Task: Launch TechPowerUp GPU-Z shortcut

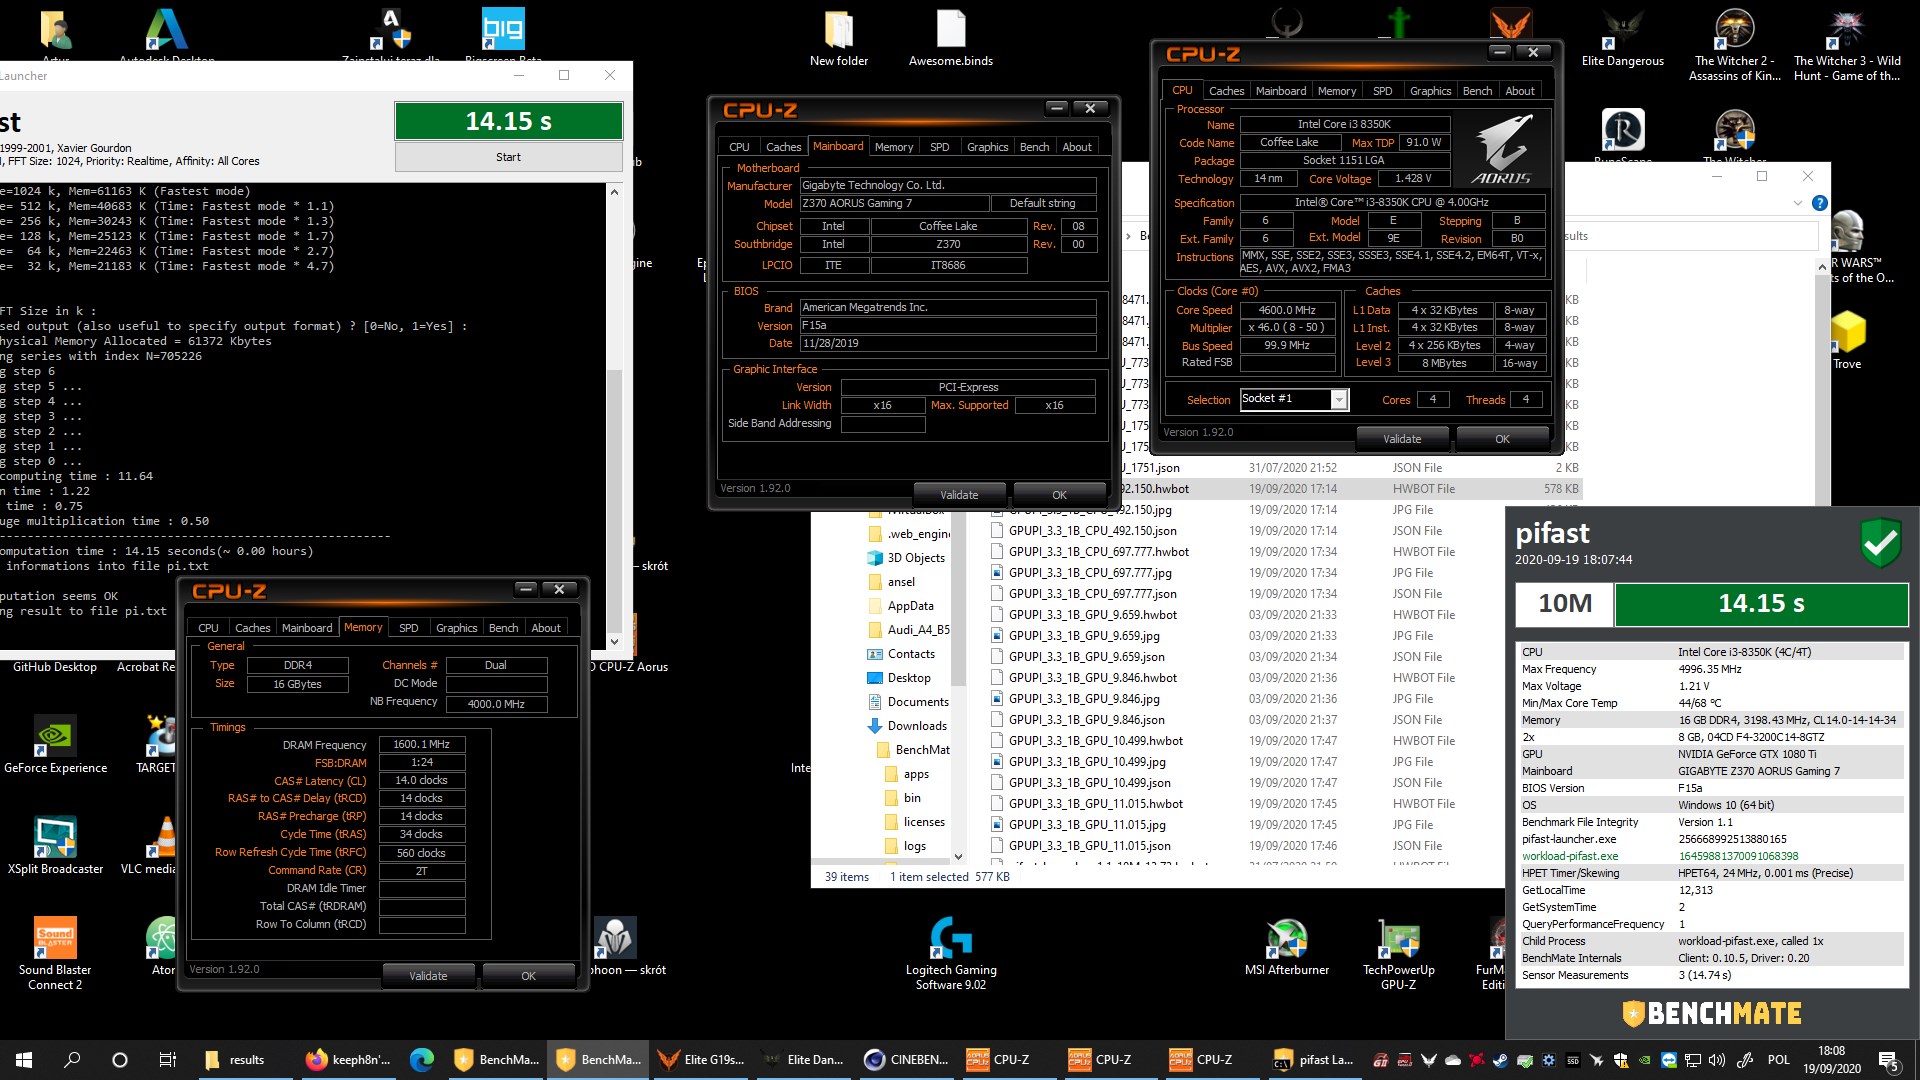Action: tap(1398, 954)
